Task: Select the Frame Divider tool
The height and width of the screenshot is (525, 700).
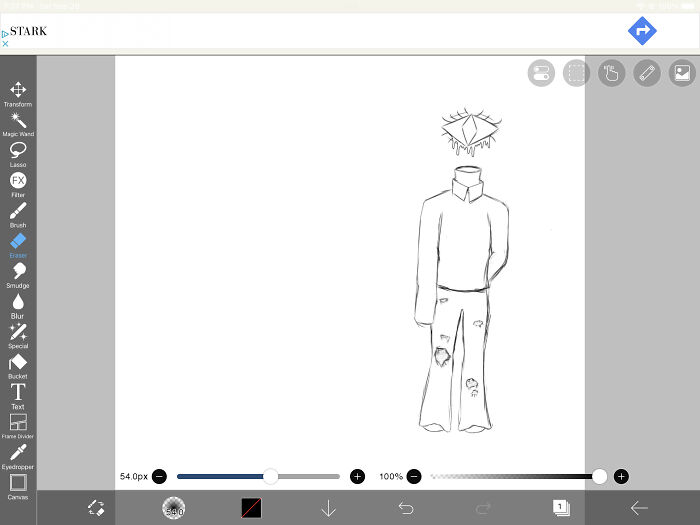Action: click(18, 427)
